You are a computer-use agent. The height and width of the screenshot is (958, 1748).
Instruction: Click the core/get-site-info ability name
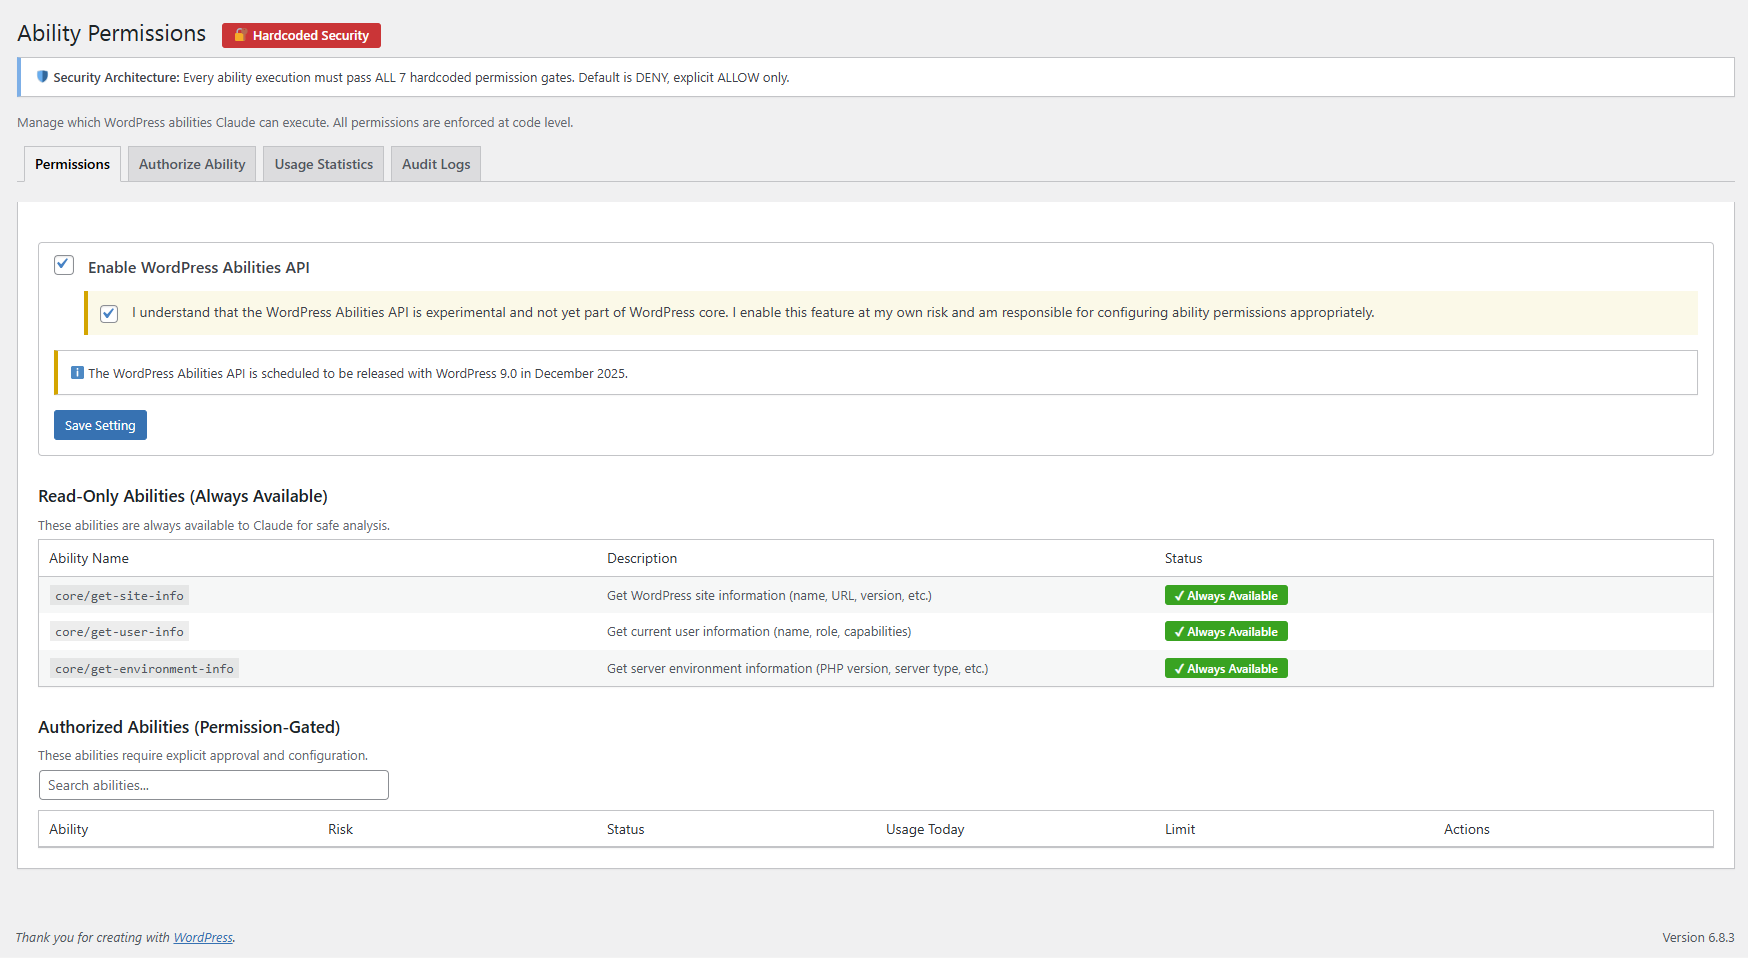(119, 596)
